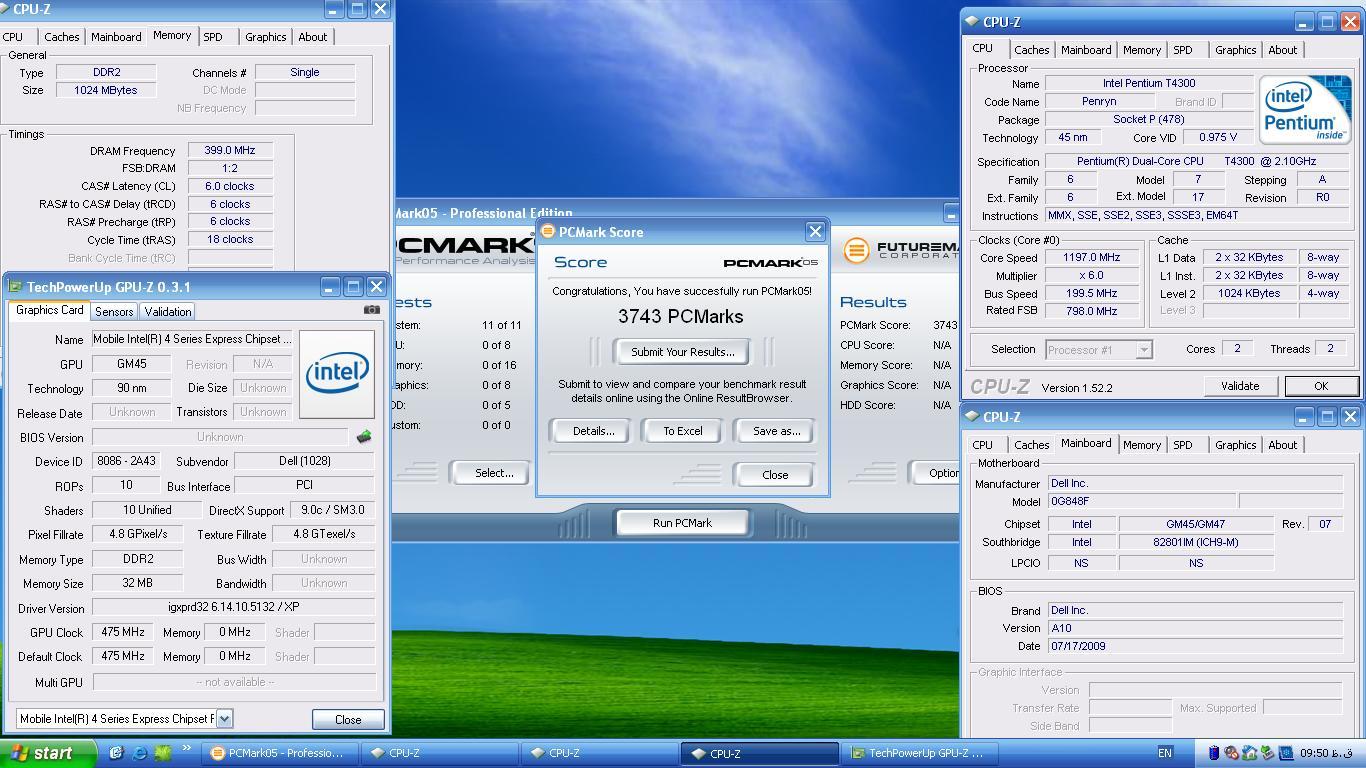Click Memory Size field 1024 MBytes

[x=105, y=90]
